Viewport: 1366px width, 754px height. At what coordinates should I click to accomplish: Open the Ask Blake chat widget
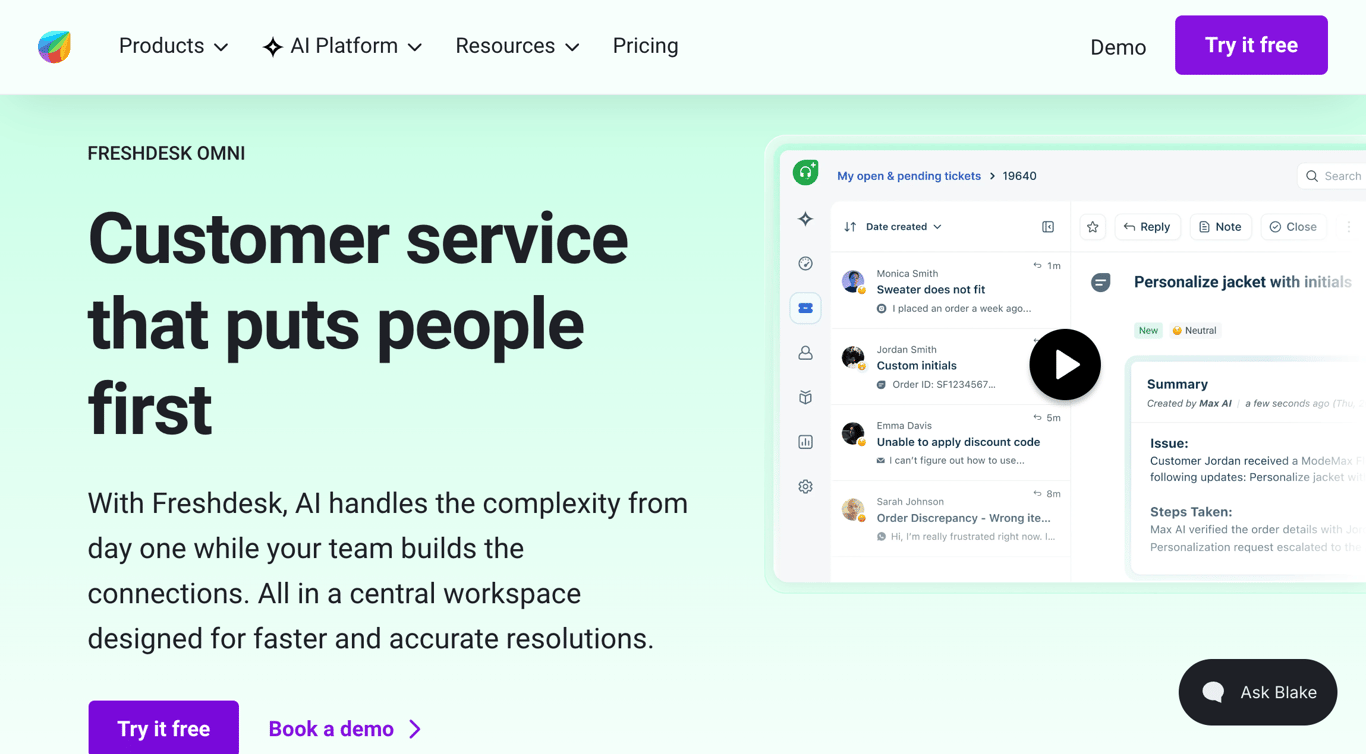coord(1258,692)
